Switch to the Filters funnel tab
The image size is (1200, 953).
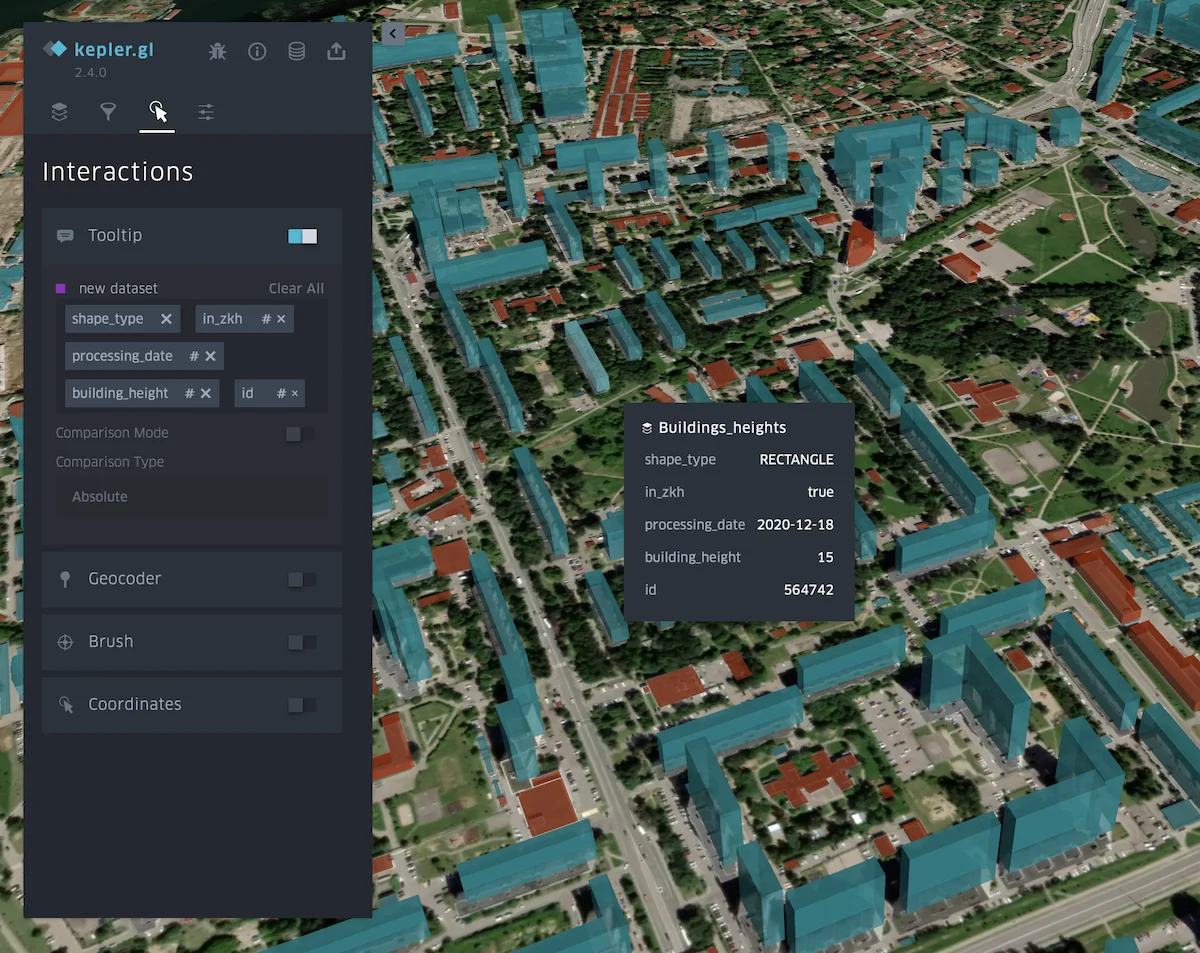tap(108, 111)
